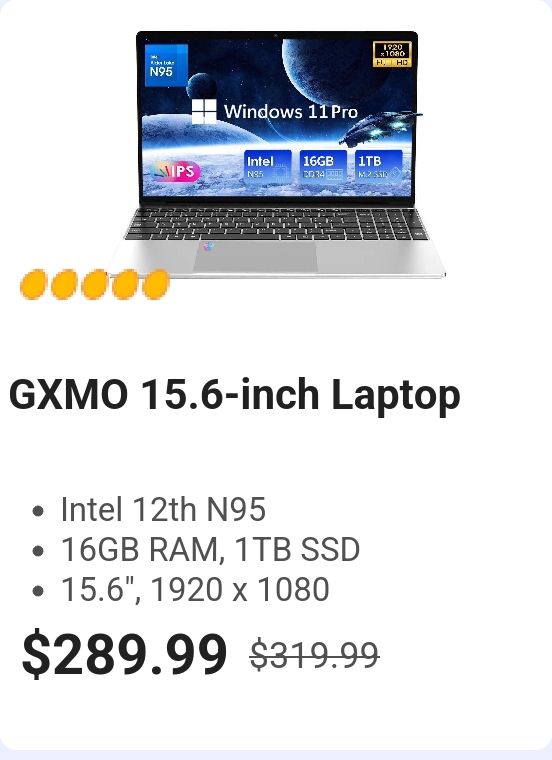552x760 pixels.
Task: Click the crossed-out $319.99 original price
Action: pyautogui.click(x=315, y=655)
